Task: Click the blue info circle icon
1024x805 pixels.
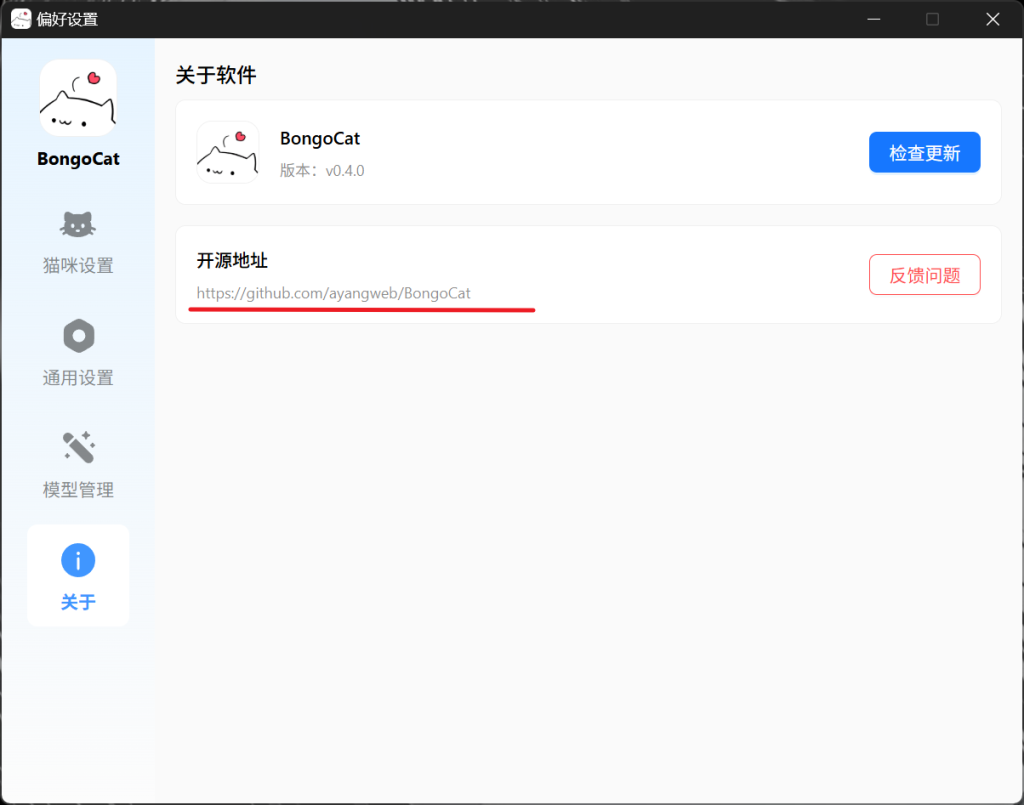Action: pyautogui.click(x=78, y=560)
